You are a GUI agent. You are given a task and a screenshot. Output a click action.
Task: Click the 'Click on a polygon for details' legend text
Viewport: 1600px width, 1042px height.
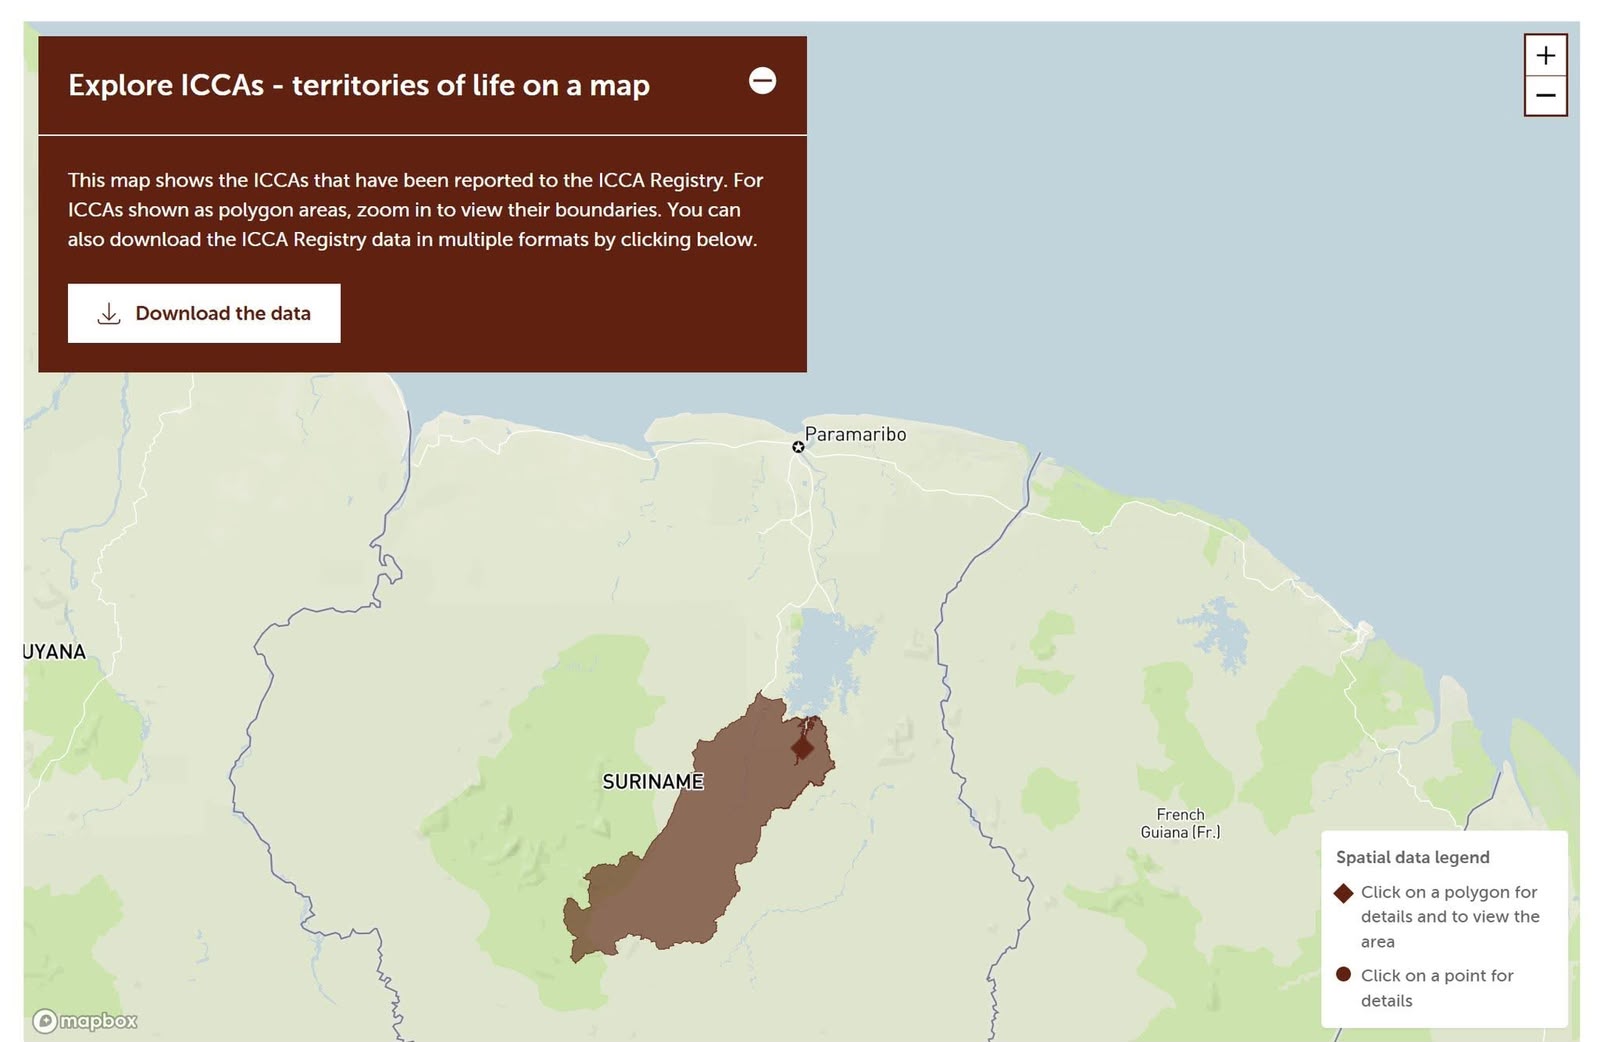tap(1450, 916)
